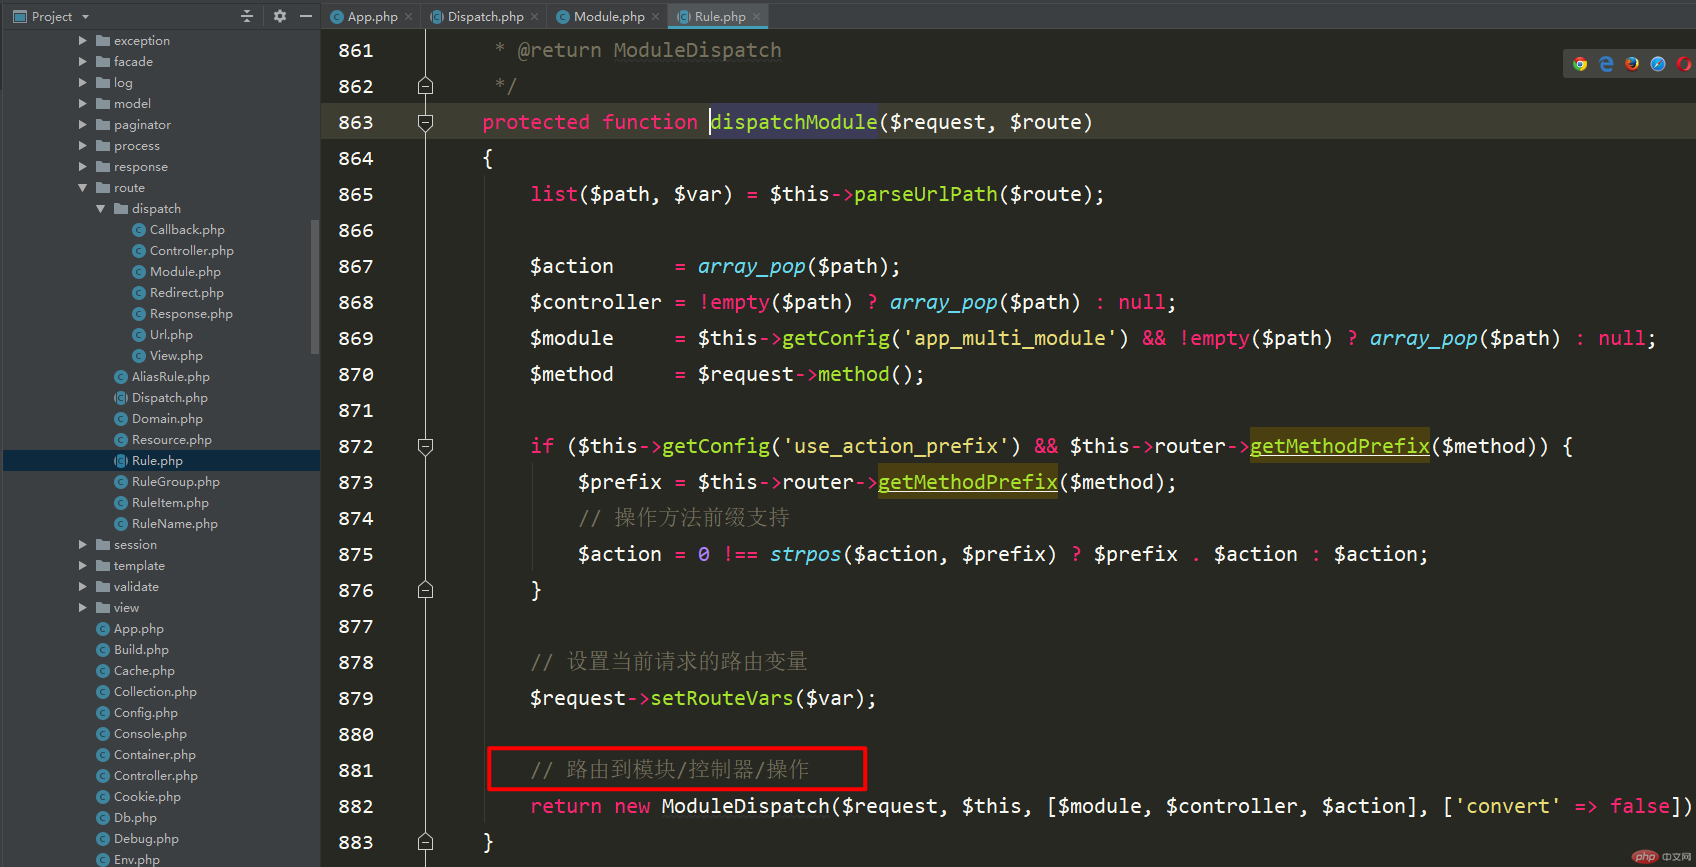
Task: Click getMethodPrefix reference on line 873
Action: (x=968, y=482)
